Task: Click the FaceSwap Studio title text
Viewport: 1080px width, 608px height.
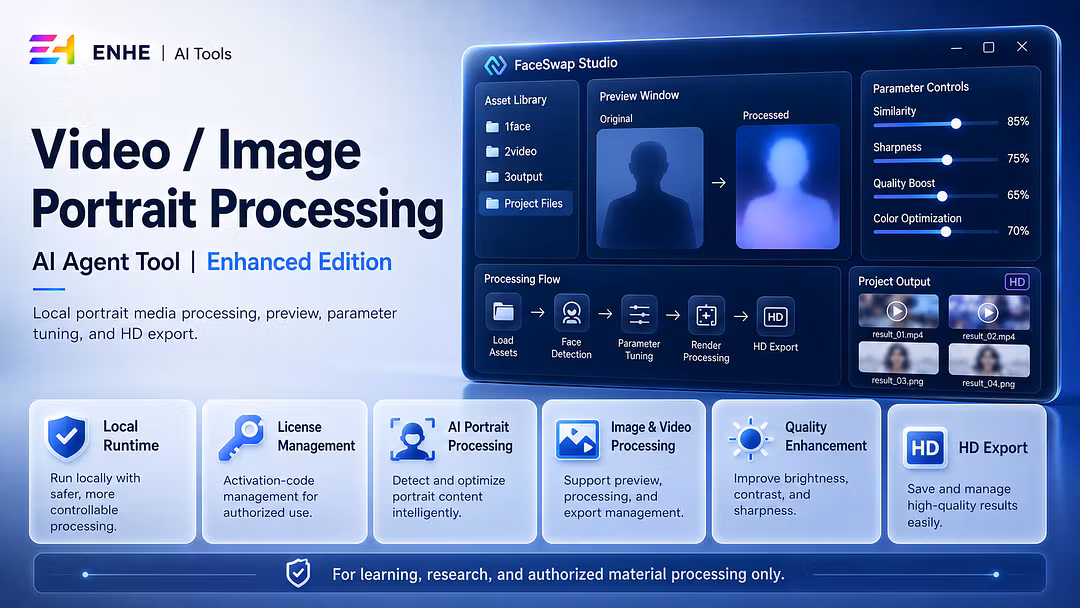Action: (565, 63)
